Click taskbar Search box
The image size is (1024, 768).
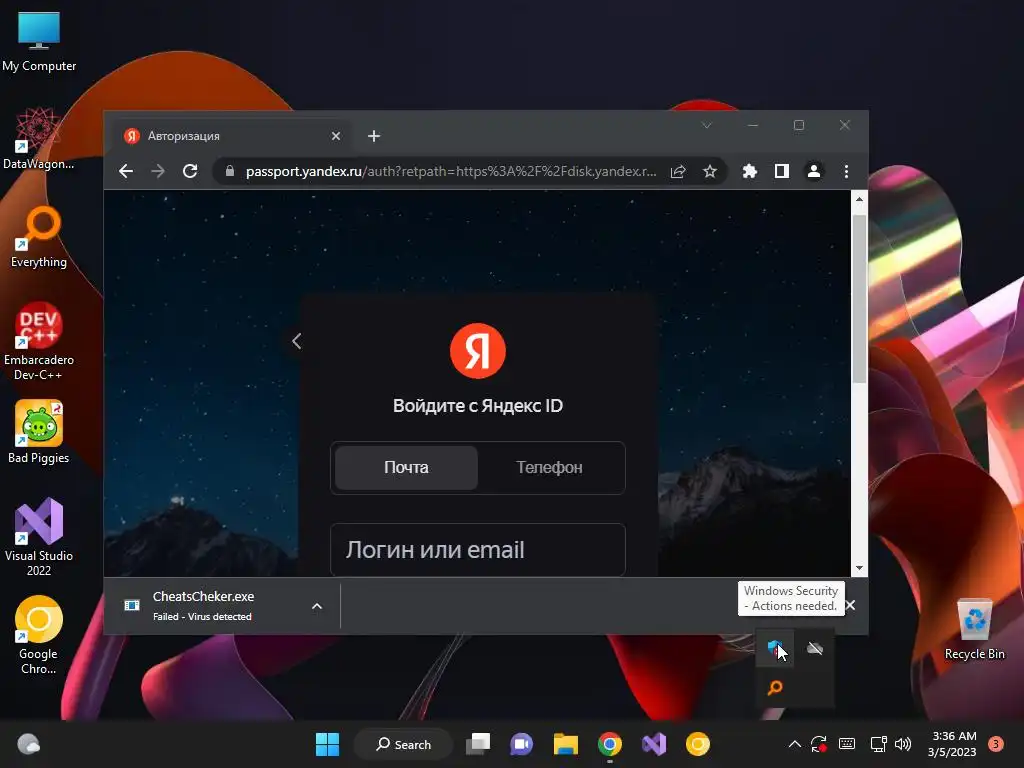tap(404, 744)
